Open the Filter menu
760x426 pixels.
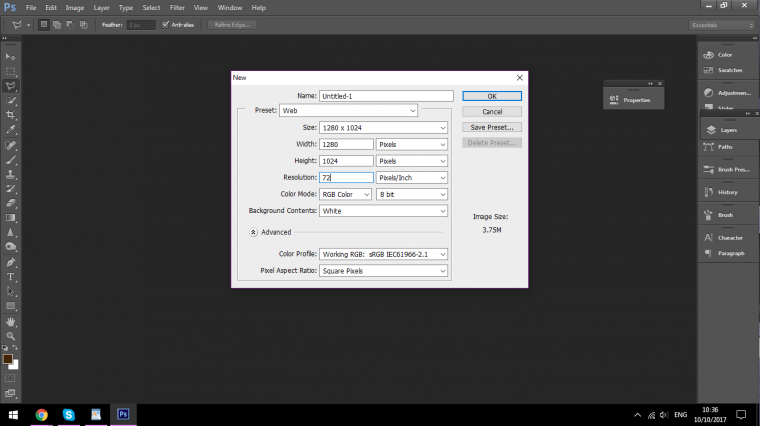click(177, 8)
